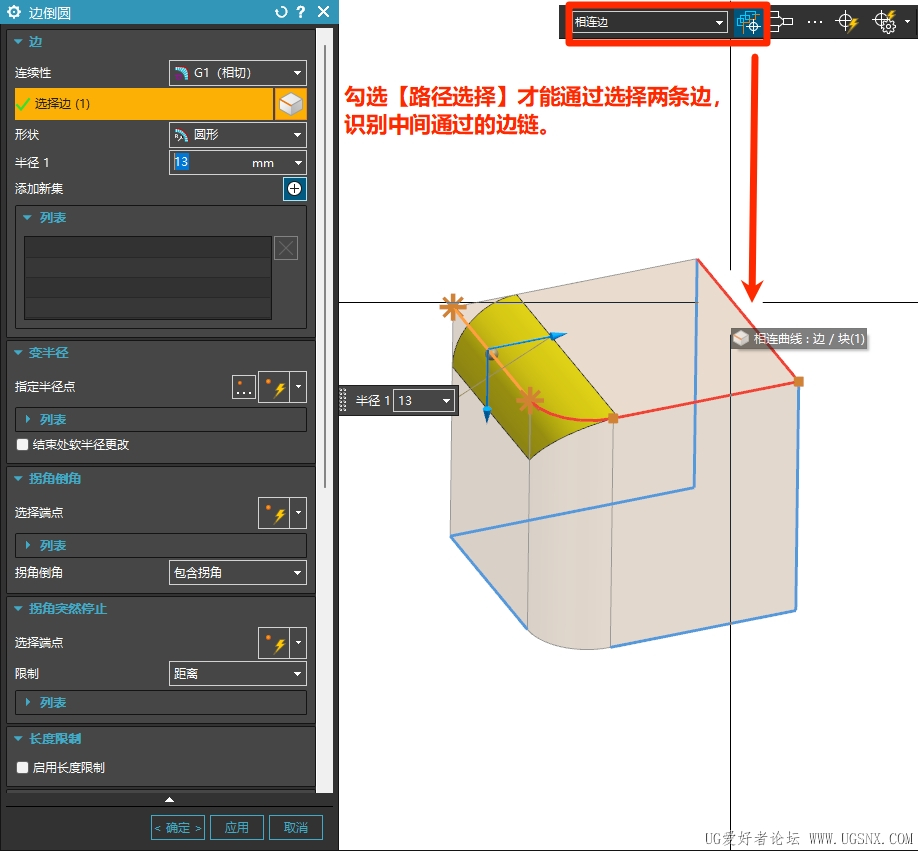Open the help question mark icon
Viewport: 918px width, 851px height.
(301, 12)
